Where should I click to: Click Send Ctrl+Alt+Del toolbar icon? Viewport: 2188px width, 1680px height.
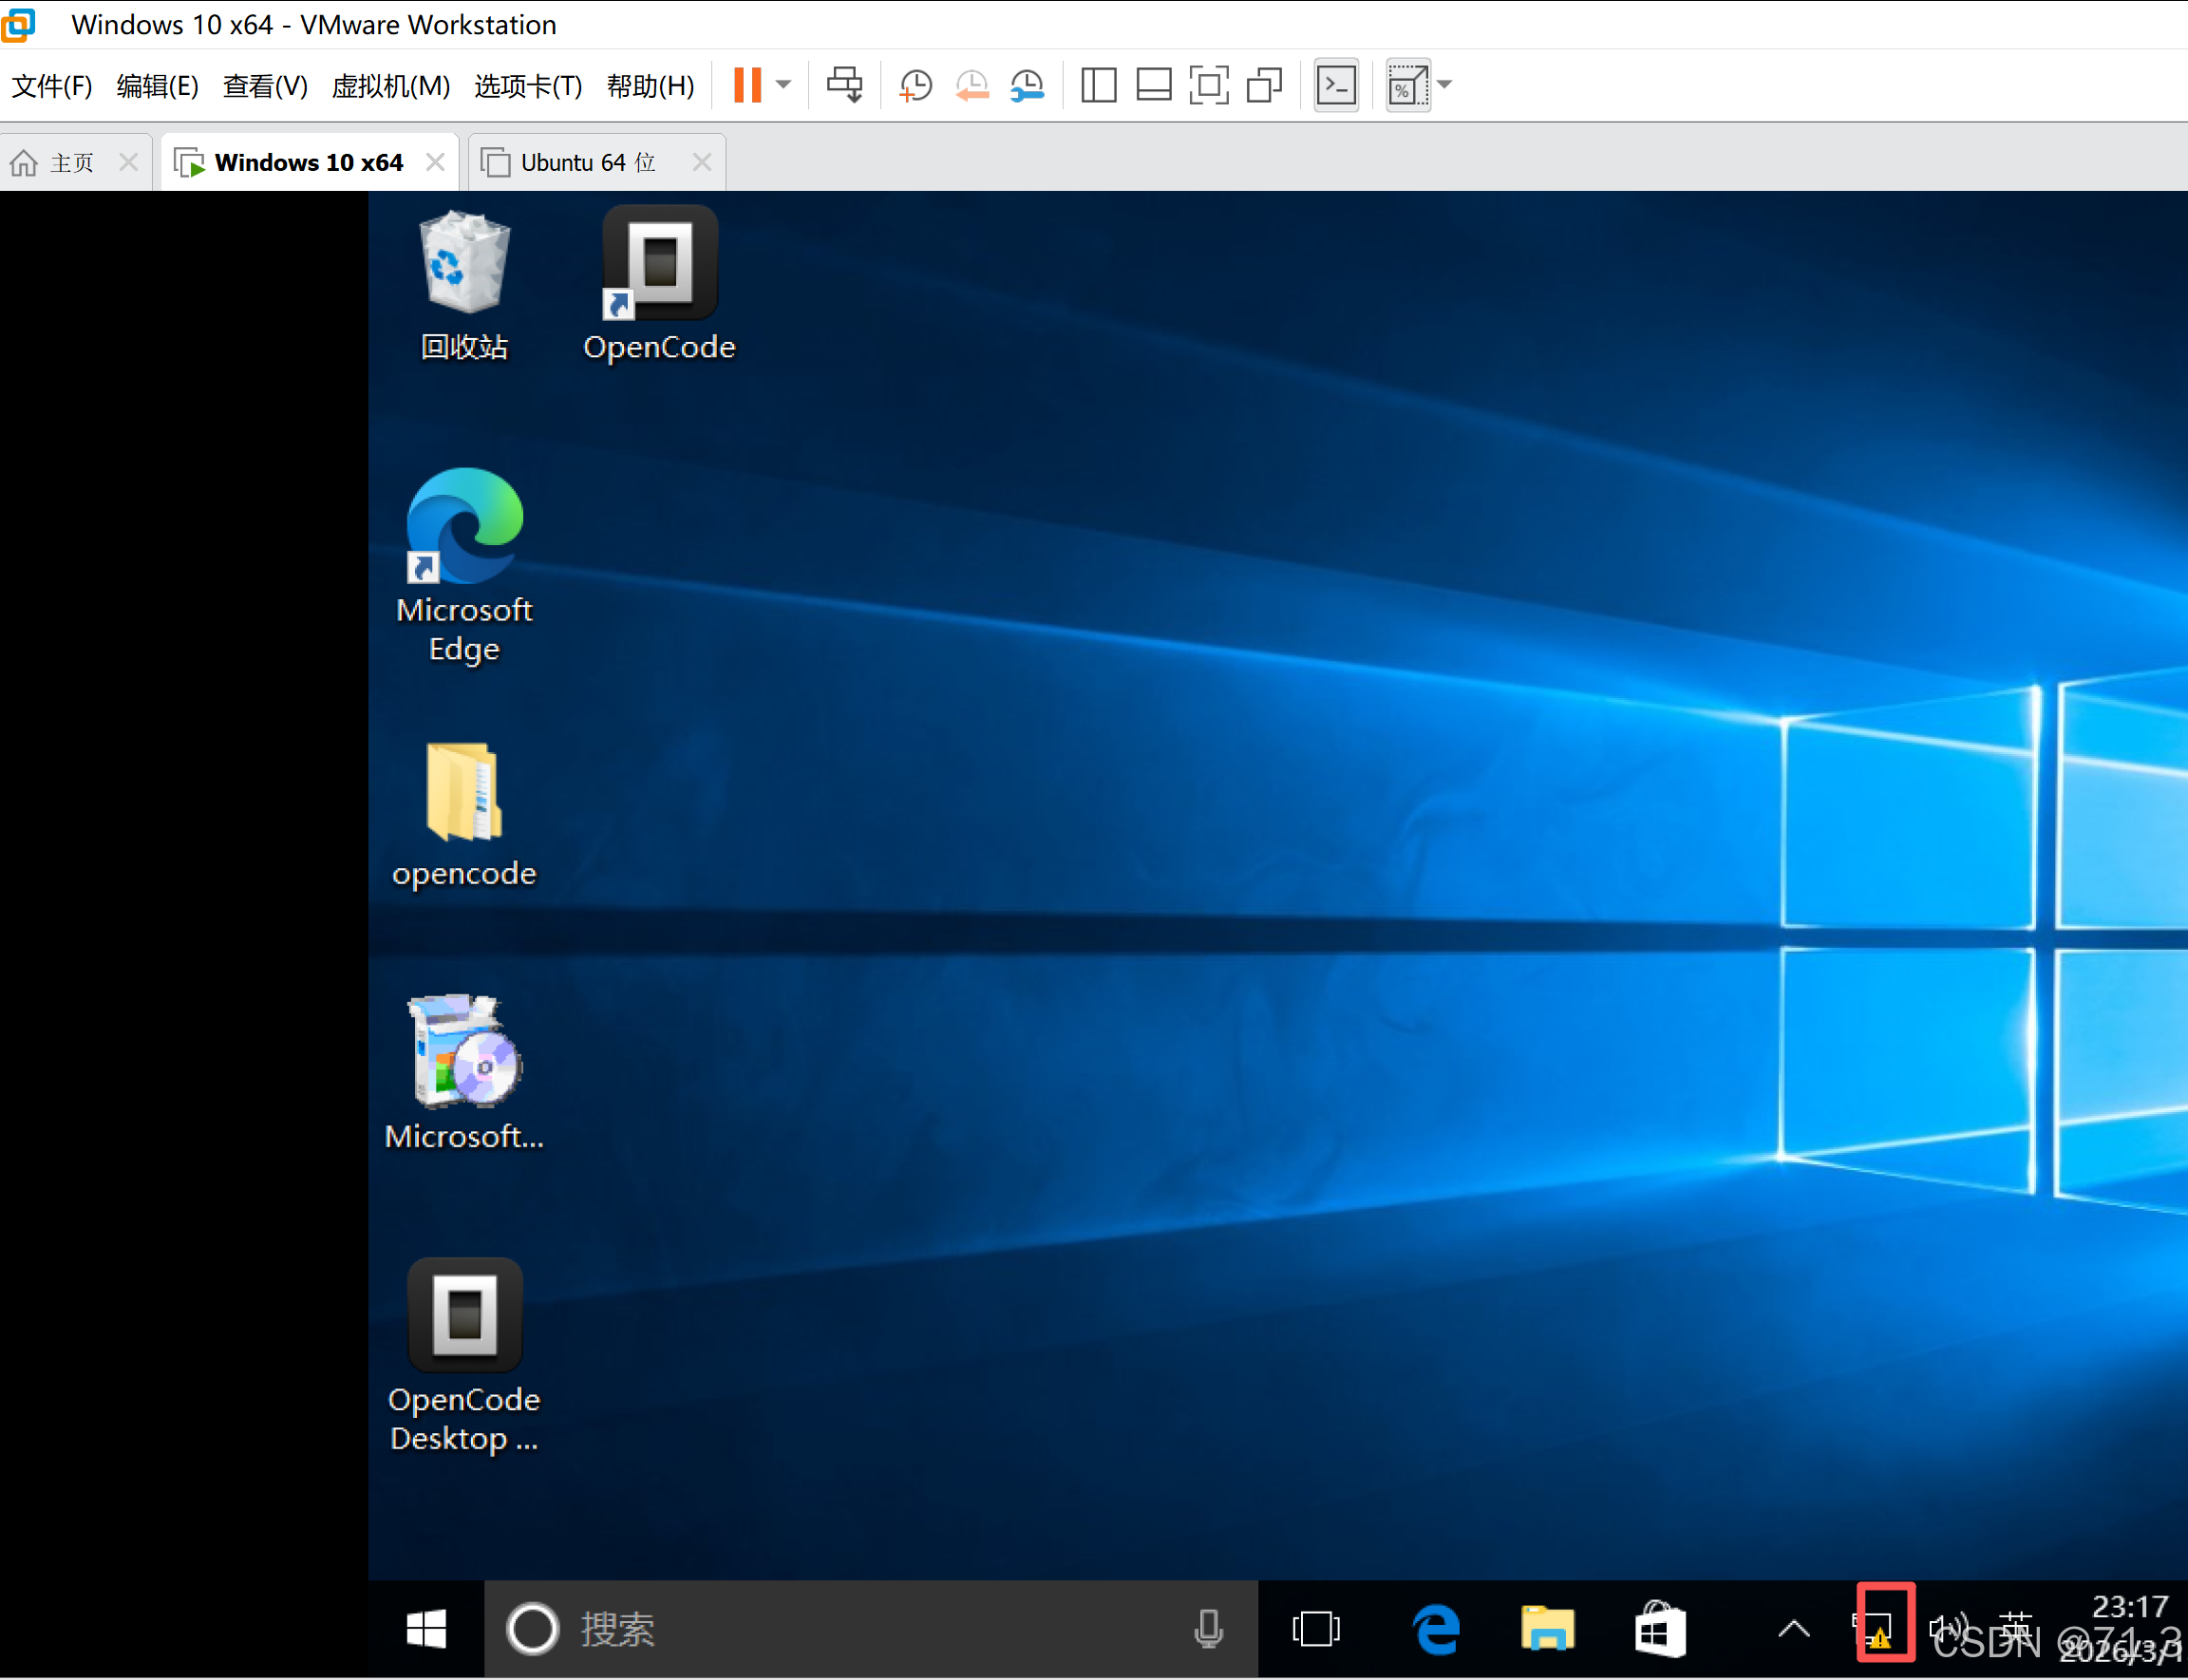point(845,85)
